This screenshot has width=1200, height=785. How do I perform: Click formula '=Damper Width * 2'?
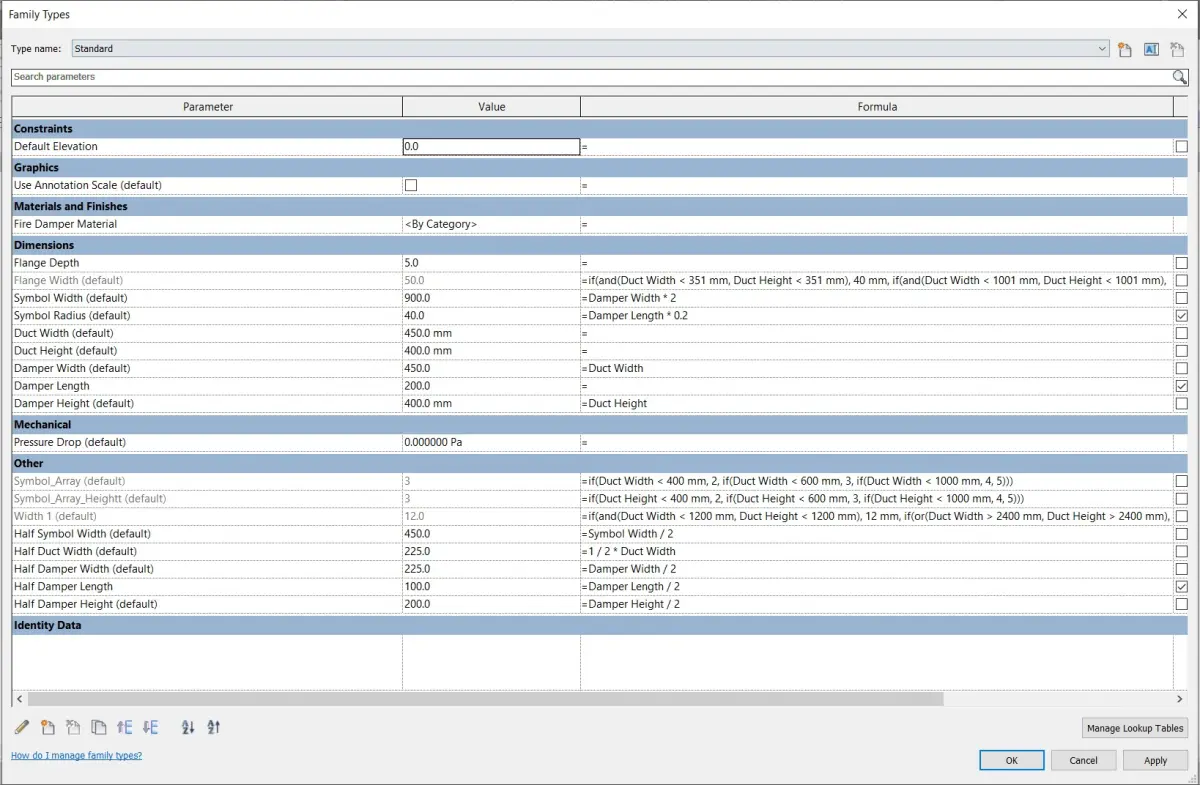(629, 298)
